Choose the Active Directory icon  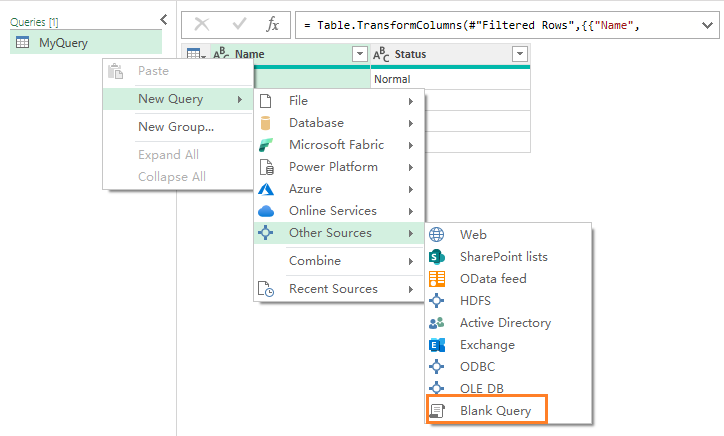(437, 323)
